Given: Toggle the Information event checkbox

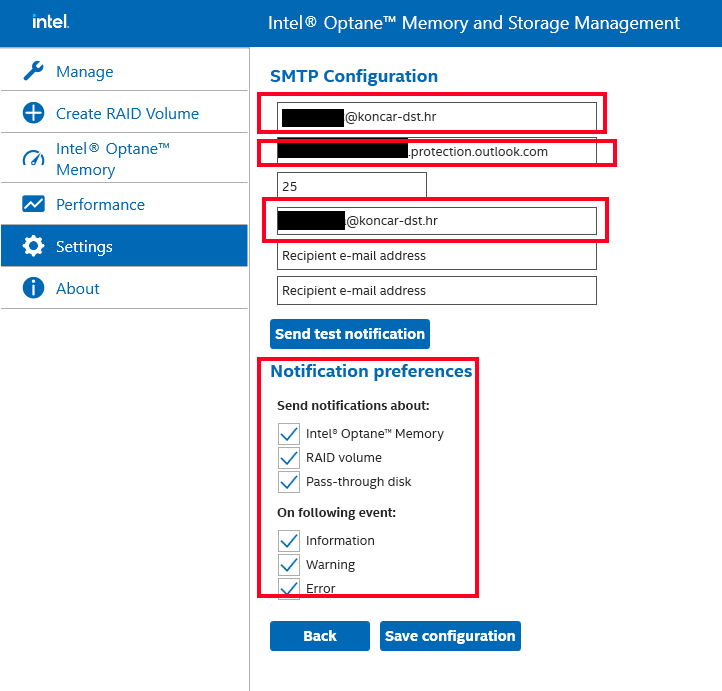Looking at the screenshot, I should coord(289,540).
